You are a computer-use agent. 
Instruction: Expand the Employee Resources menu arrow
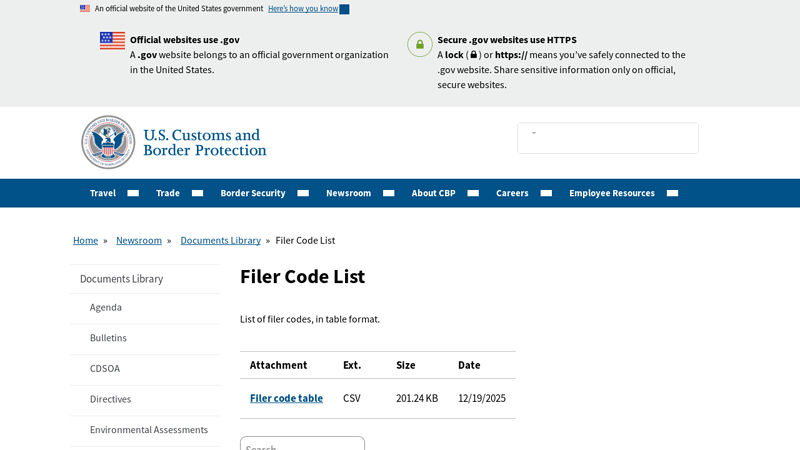[672, 193]
